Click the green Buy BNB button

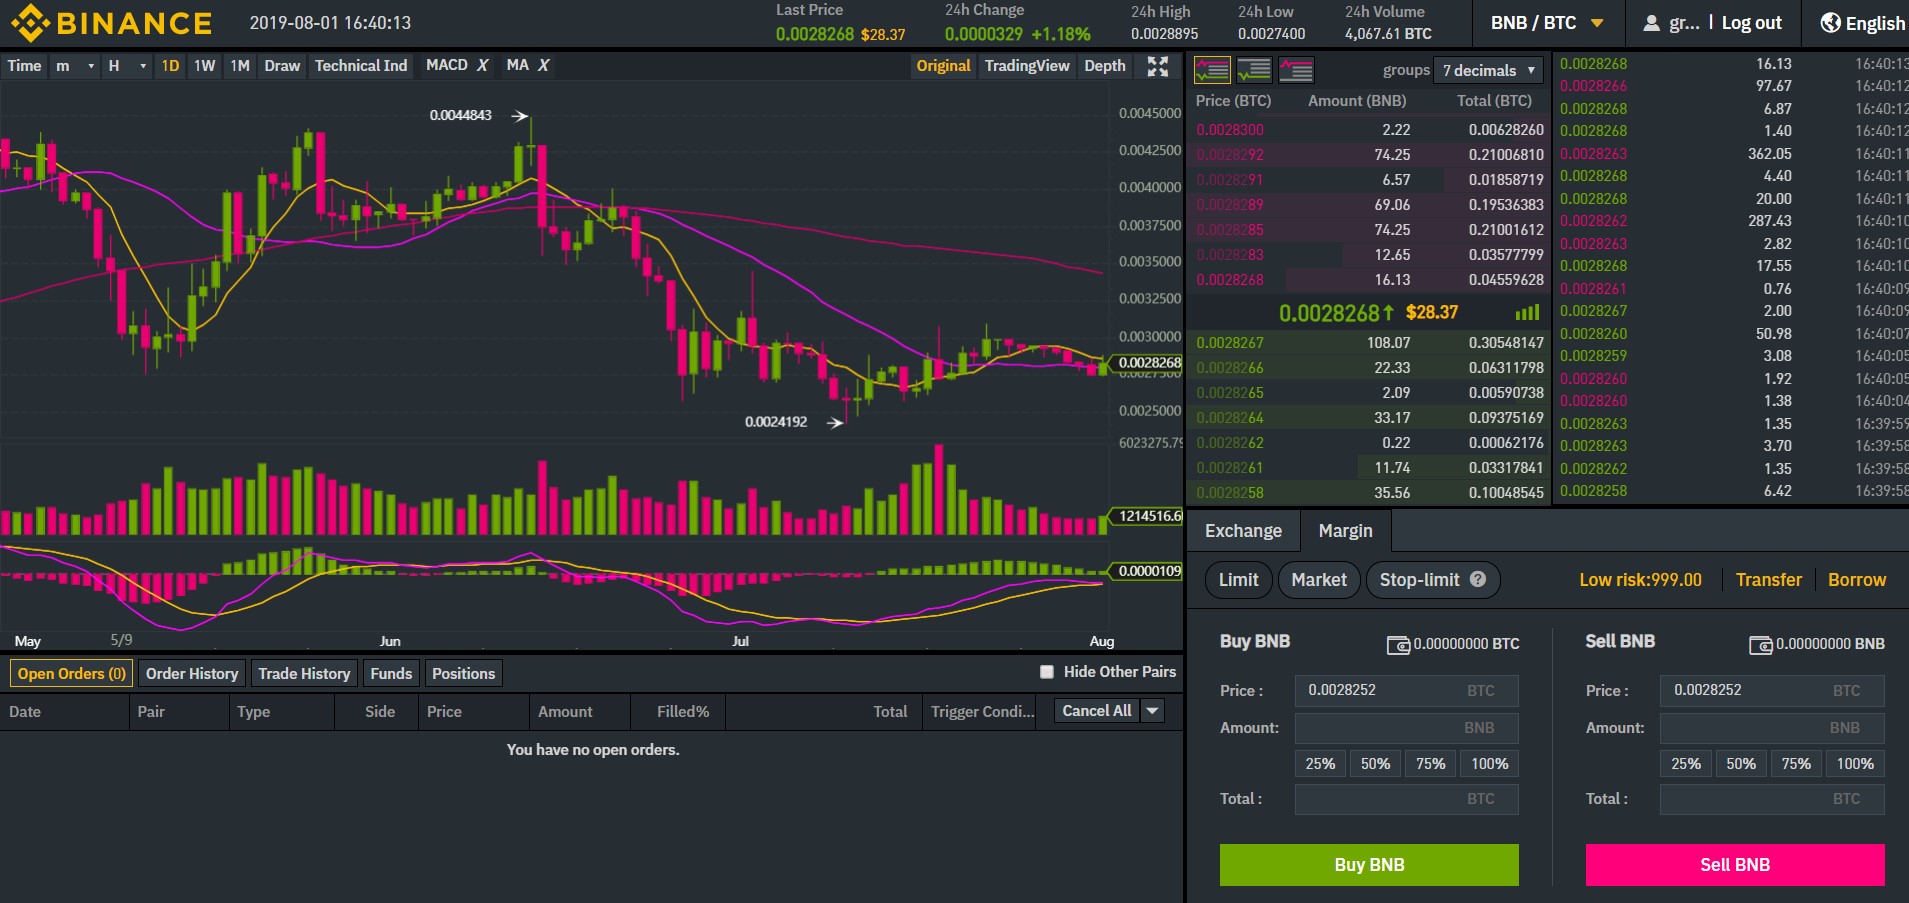pos(1369,865)
